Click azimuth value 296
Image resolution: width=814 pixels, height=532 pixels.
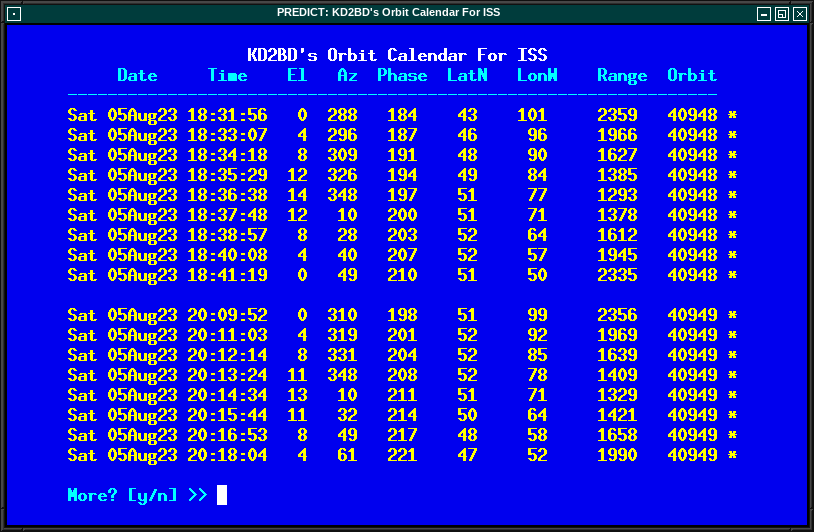coord(342,135)
